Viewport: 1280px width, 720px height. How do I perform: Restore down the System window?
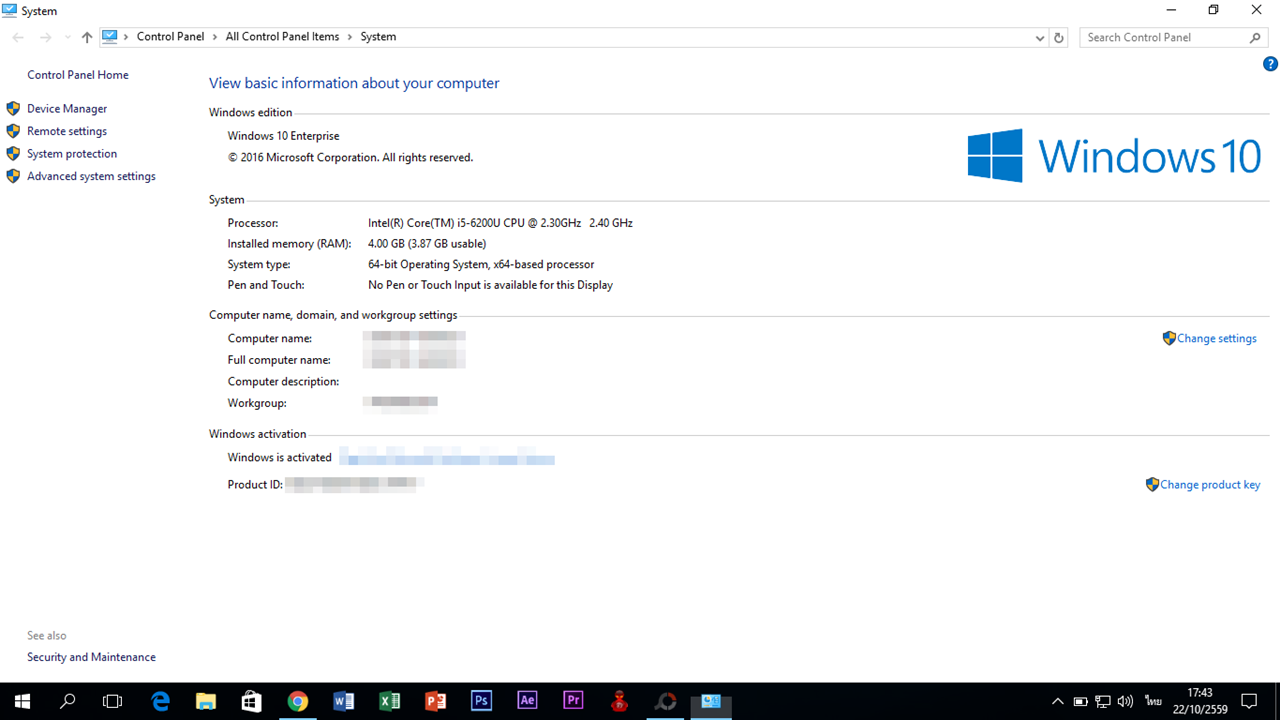[x=1213, y=10]
